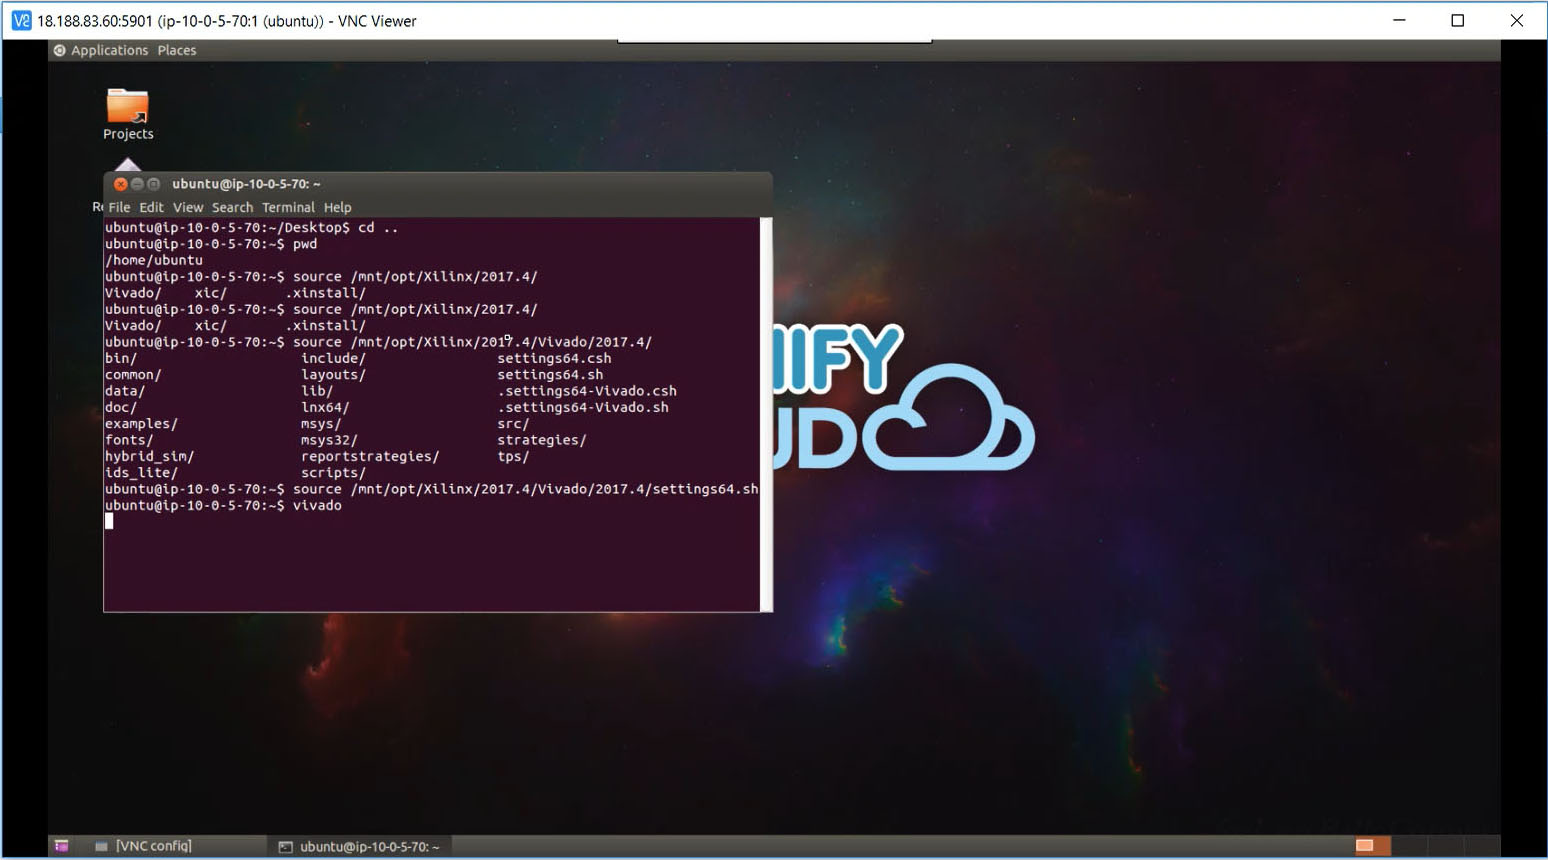Open the Applications menu
The width and height of the screenshot is (1548, 860).
click(109, 50)
